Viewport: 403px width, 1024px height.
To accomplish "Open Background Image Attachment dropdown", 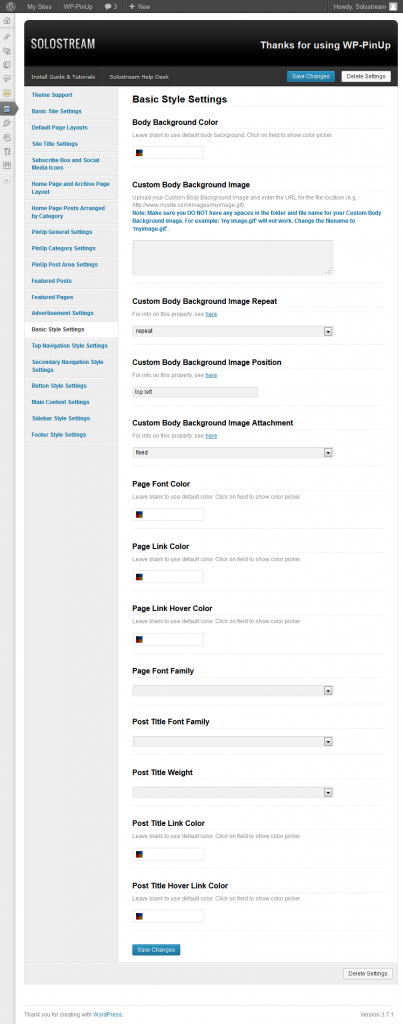I will 233,453.
